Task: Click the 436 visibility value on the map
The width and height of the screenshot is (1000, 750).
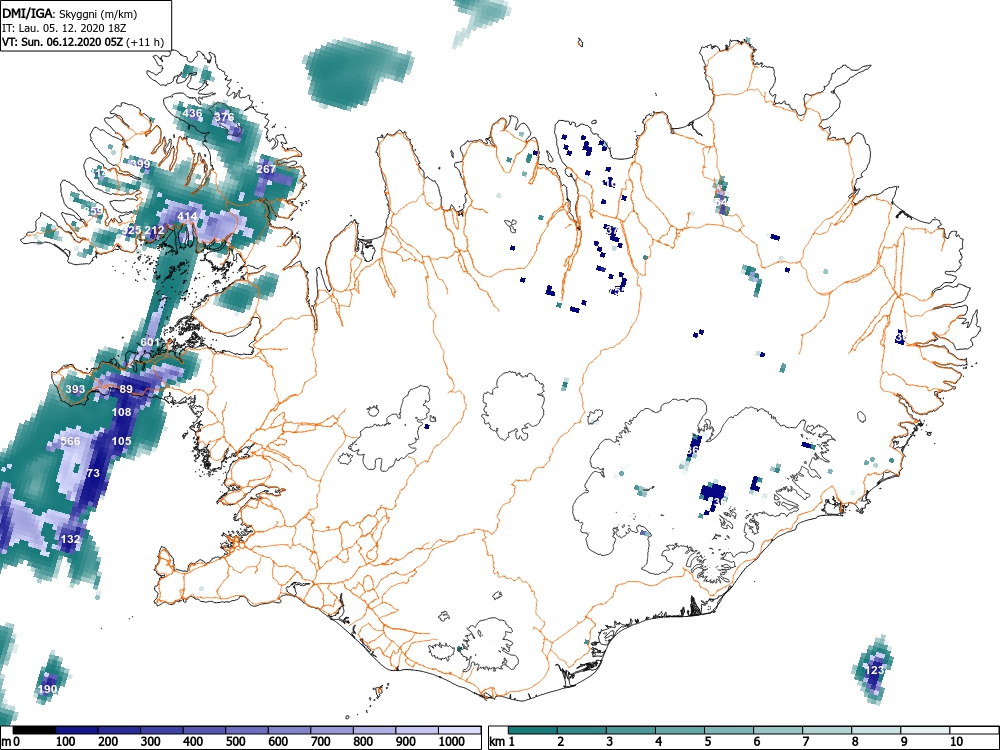Action: (192, 114)
